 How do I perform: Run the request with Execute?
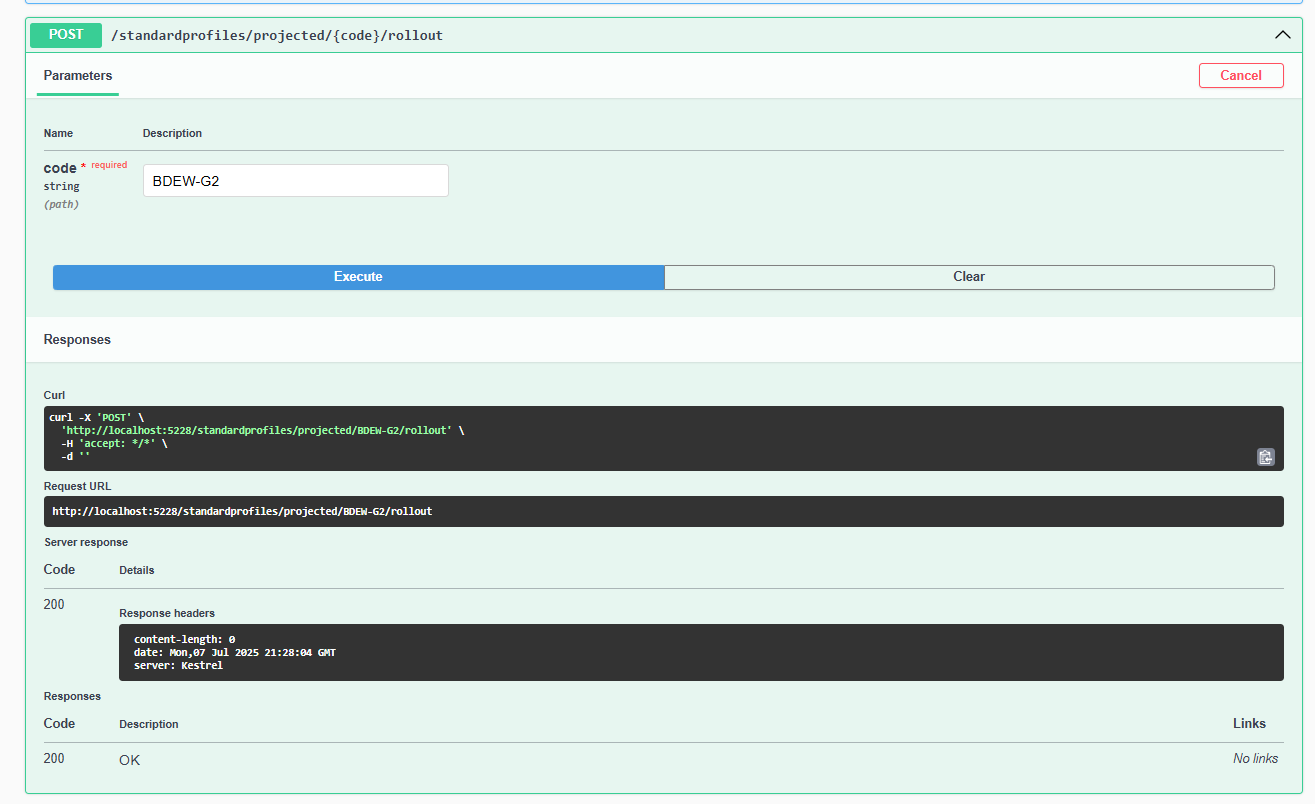coord(358,277)
